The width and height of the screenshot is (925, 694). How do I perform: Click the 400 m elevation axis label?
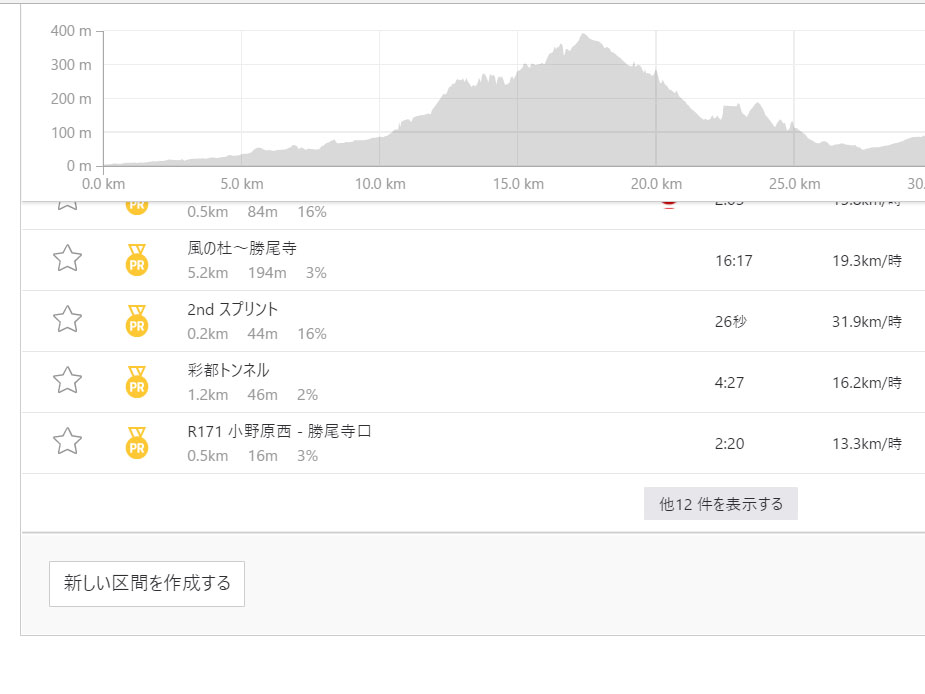(x=71, y=31)
